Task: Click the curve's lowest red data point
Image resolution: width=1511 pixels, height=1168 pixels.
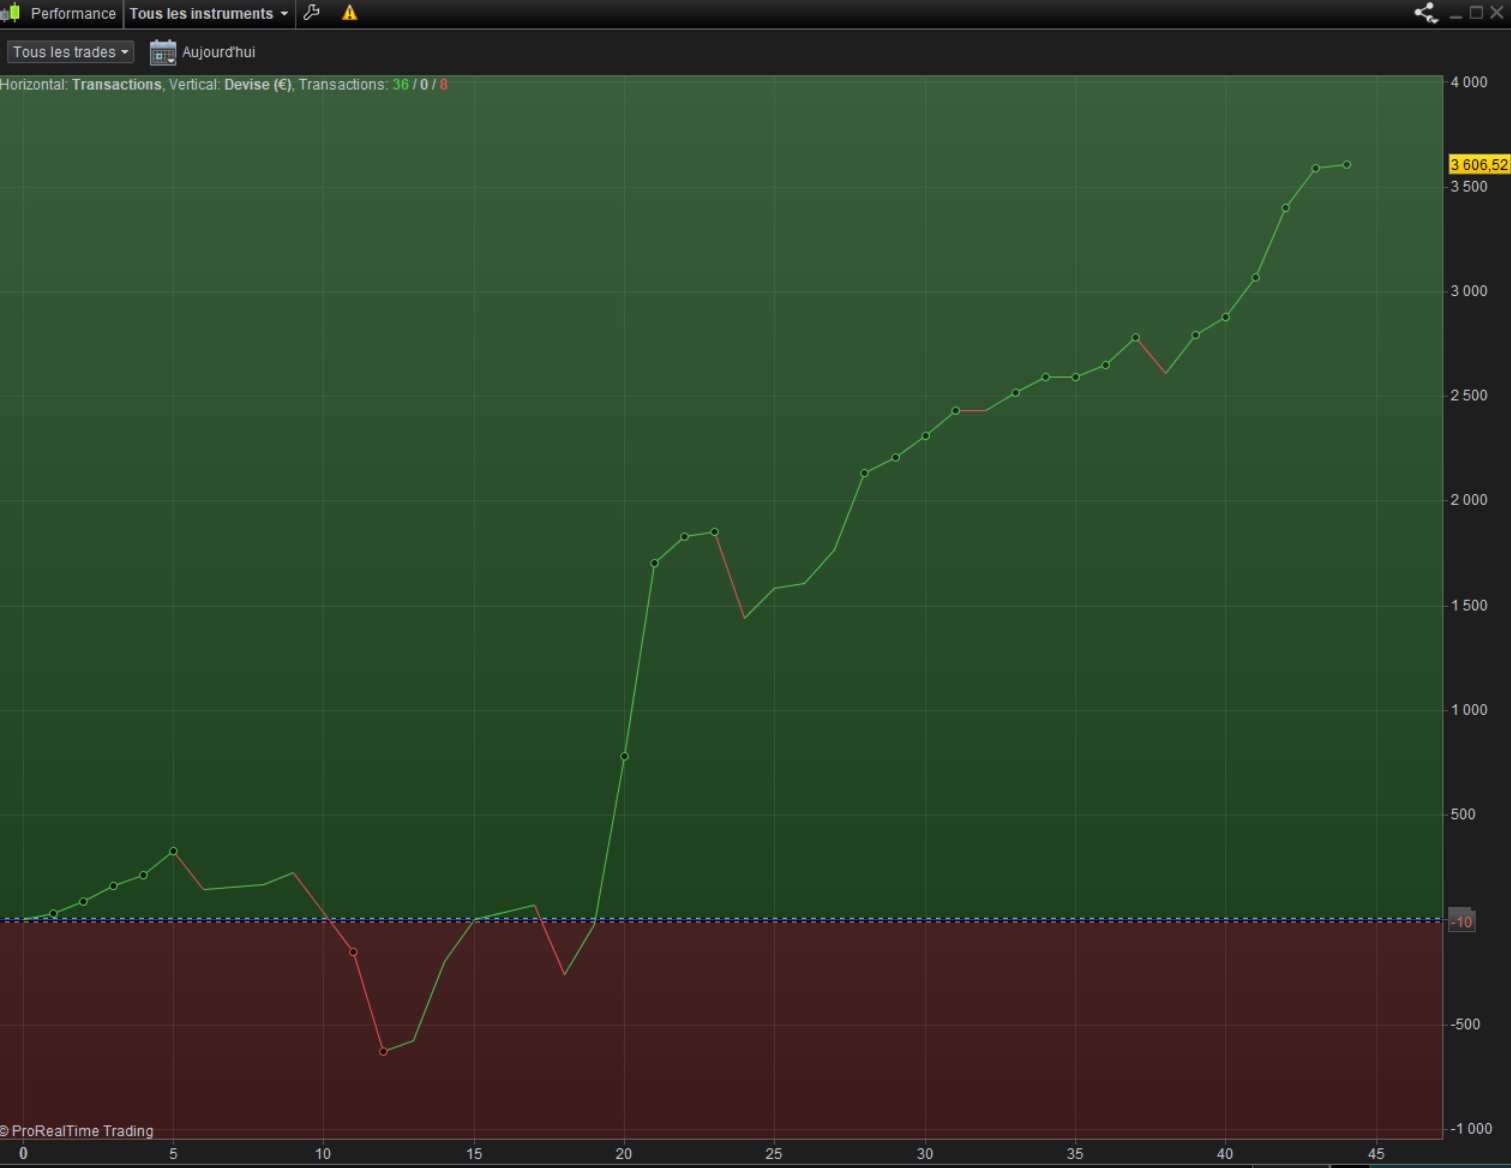Action: point(383,1051)
